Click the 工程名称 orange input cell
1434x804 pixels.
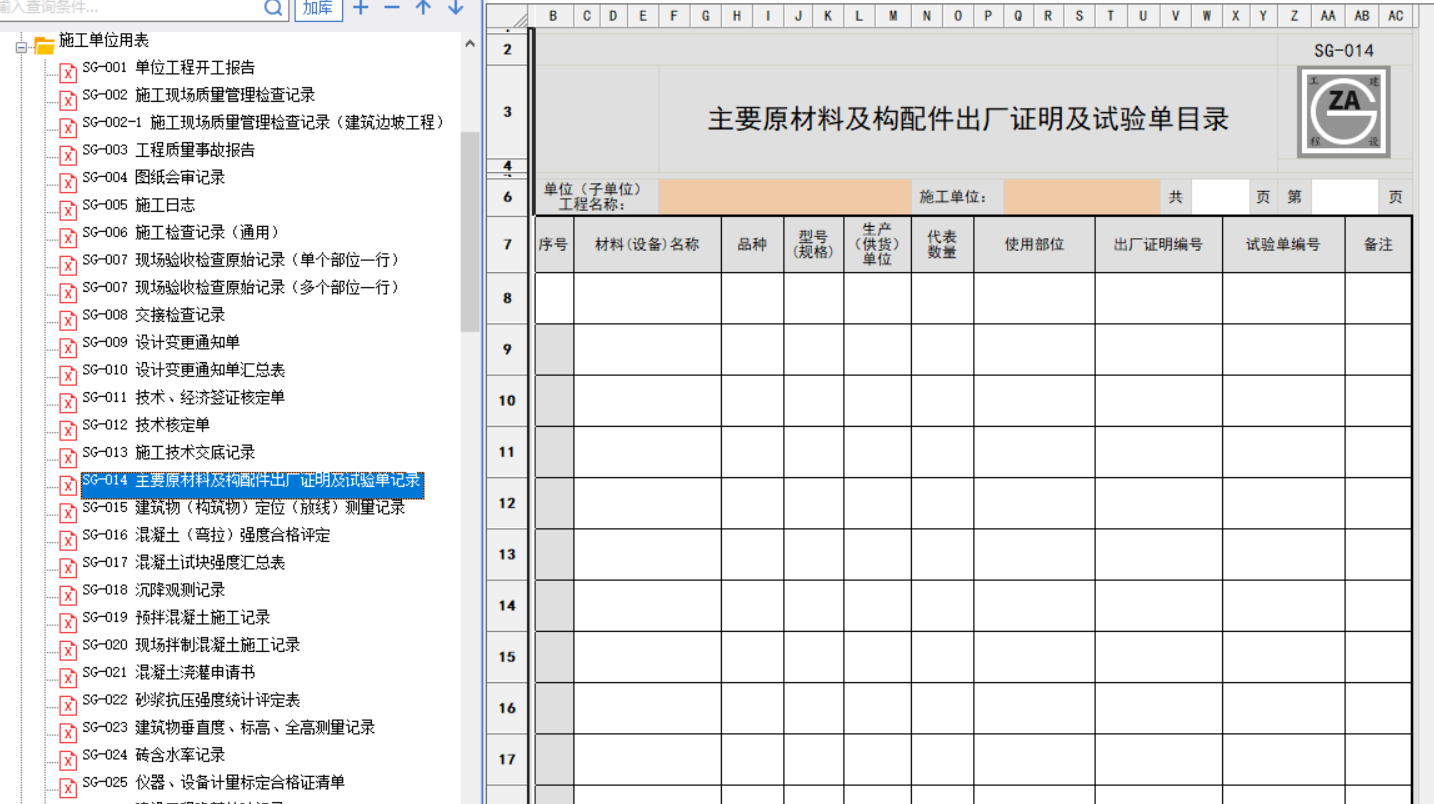(782, 198)
